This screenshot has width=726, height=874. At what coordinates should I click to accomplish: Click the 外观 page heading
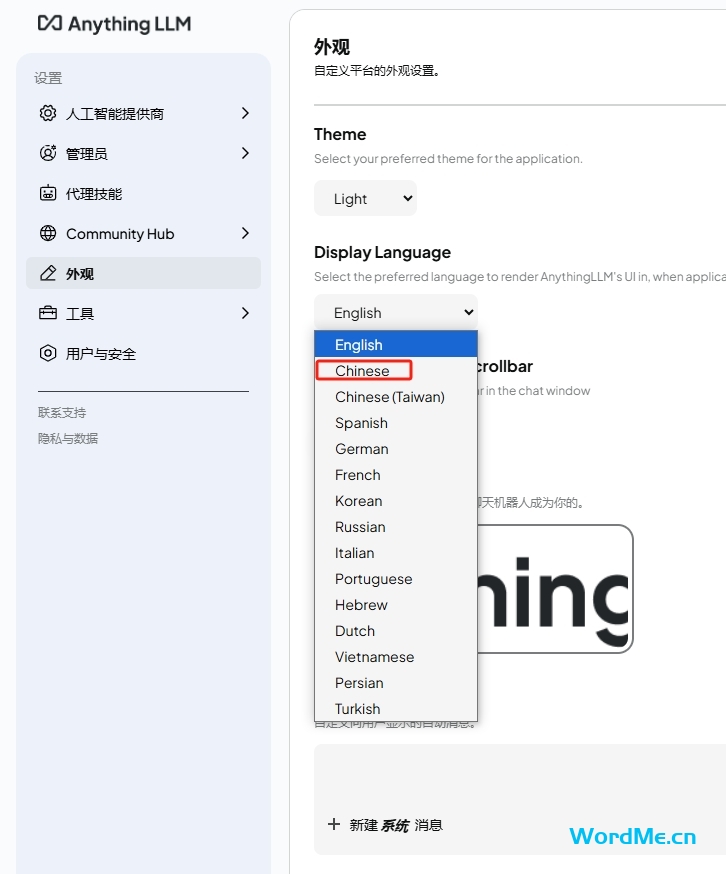(332, 47)
